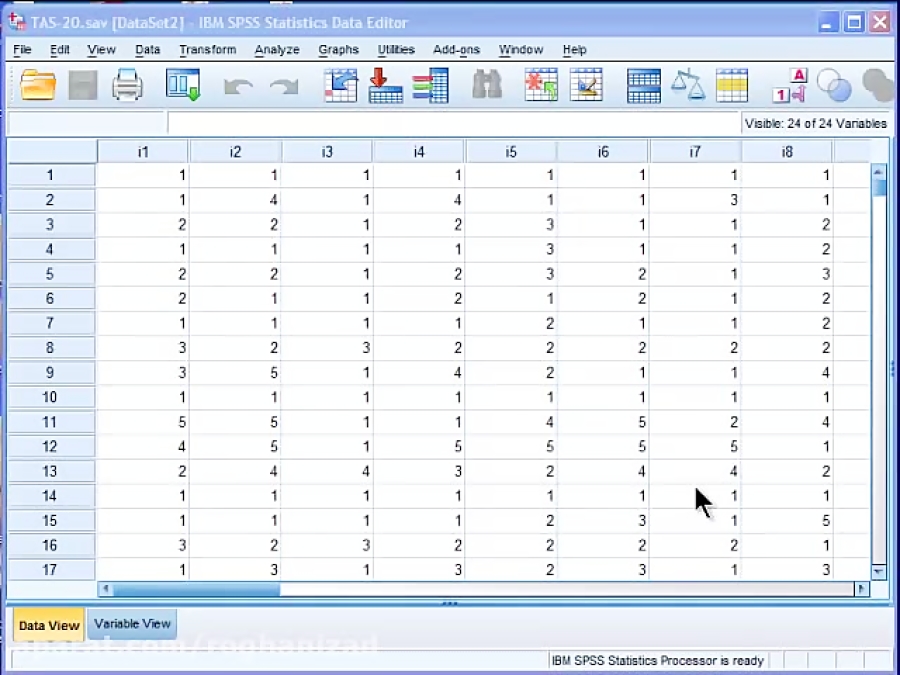
Task: Select the i5 column header
Action: coord(511,151)
